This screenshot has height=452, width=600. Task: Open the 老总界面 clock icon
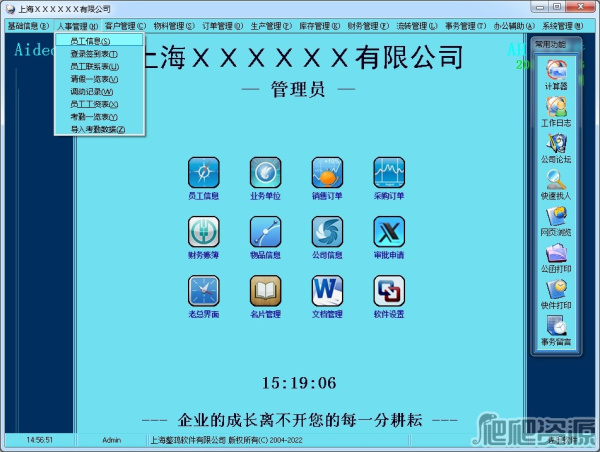click(x=204, y=291)
